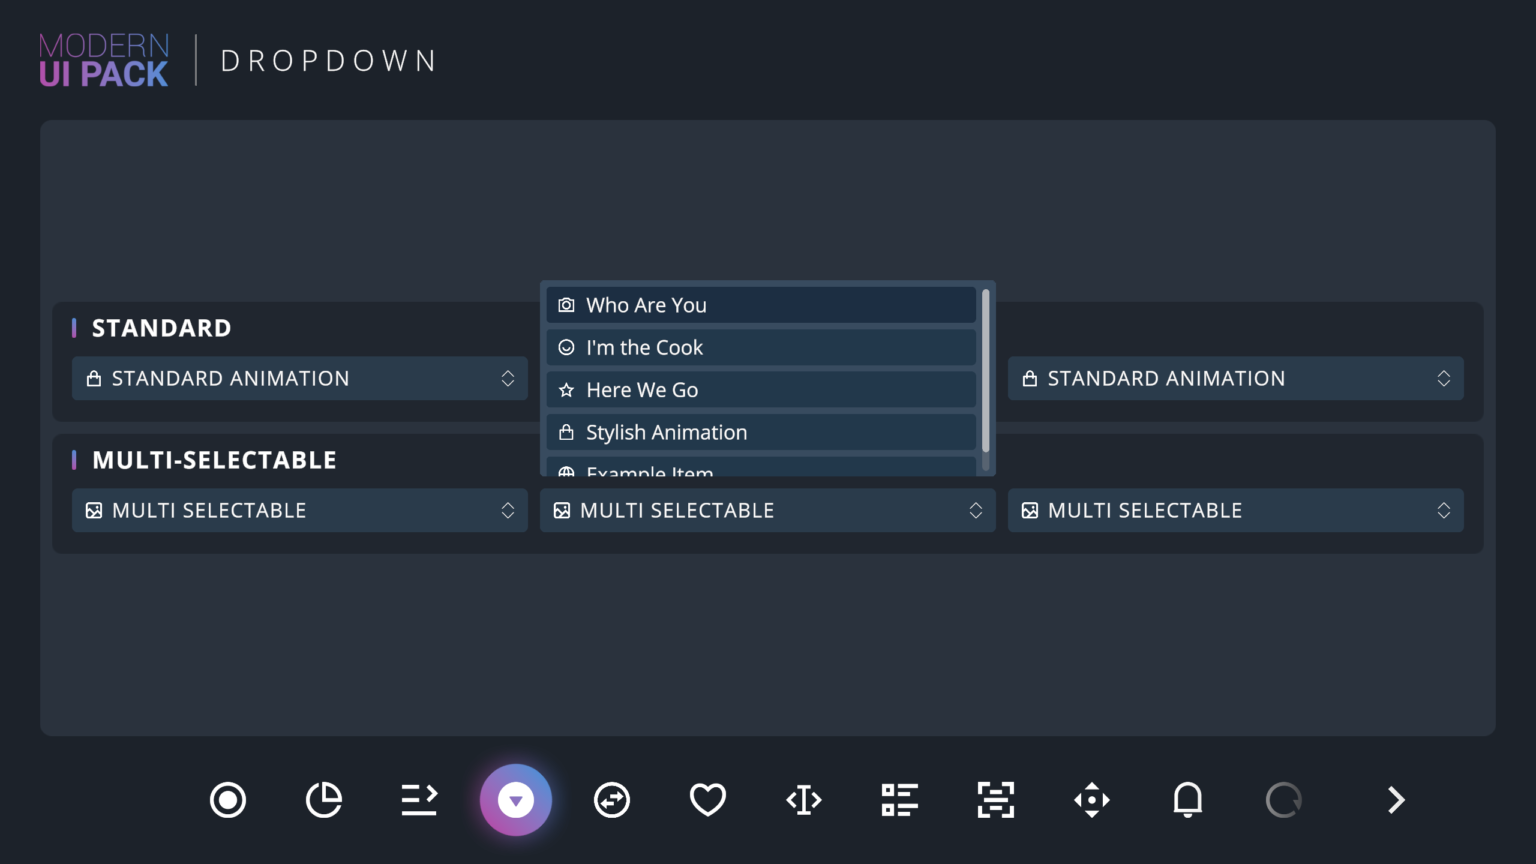Select the text cursor icon in the bottom bar

tap(803, 799)
